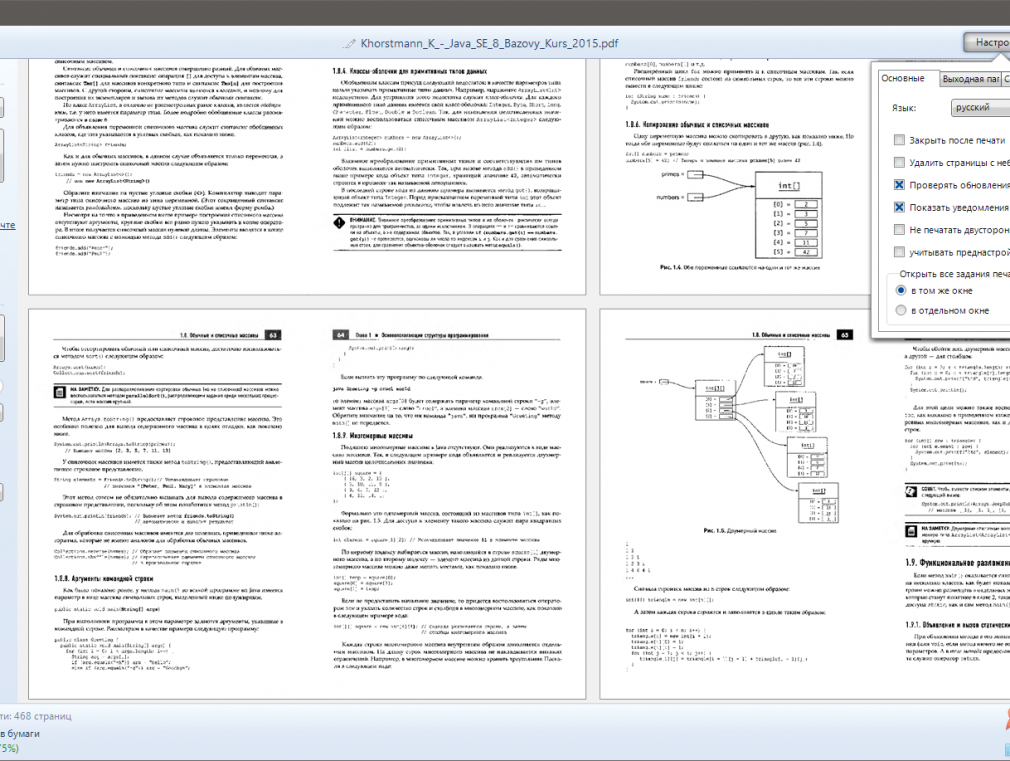Screen dimensions: 1010x761
Task: Switch to the Основные tab
Action: pyautogui.click(x=903, y=78)
